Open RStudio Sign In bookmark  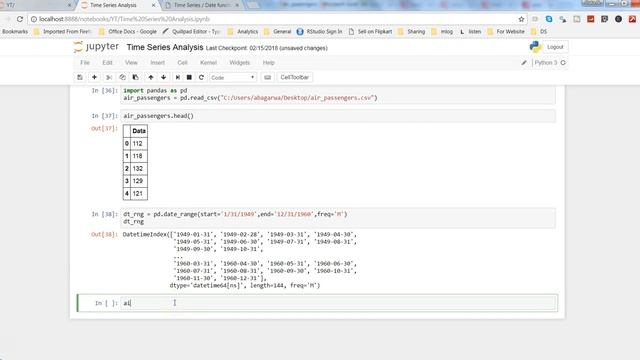click(320, 31)
